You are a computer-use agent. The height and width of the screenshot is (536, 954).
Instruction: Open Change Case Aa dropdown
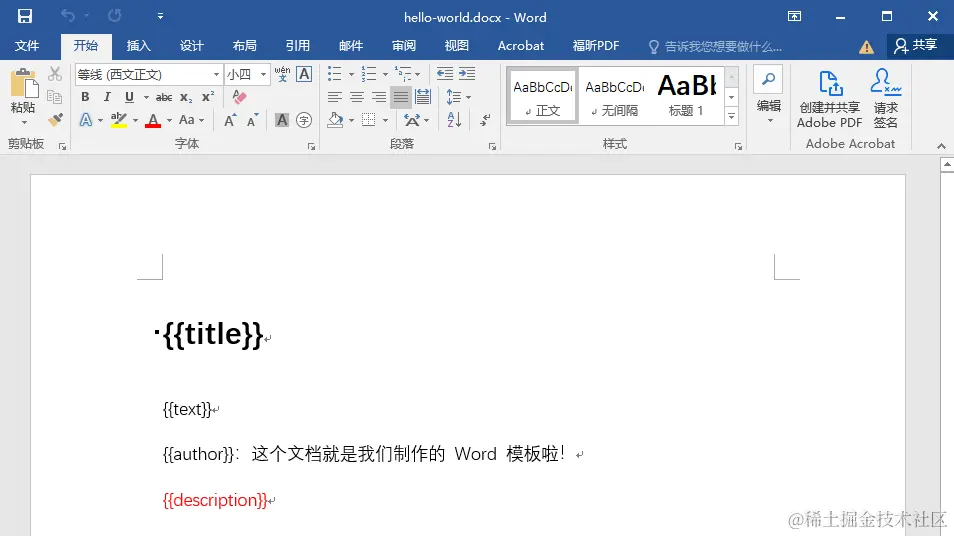[191, 120]
